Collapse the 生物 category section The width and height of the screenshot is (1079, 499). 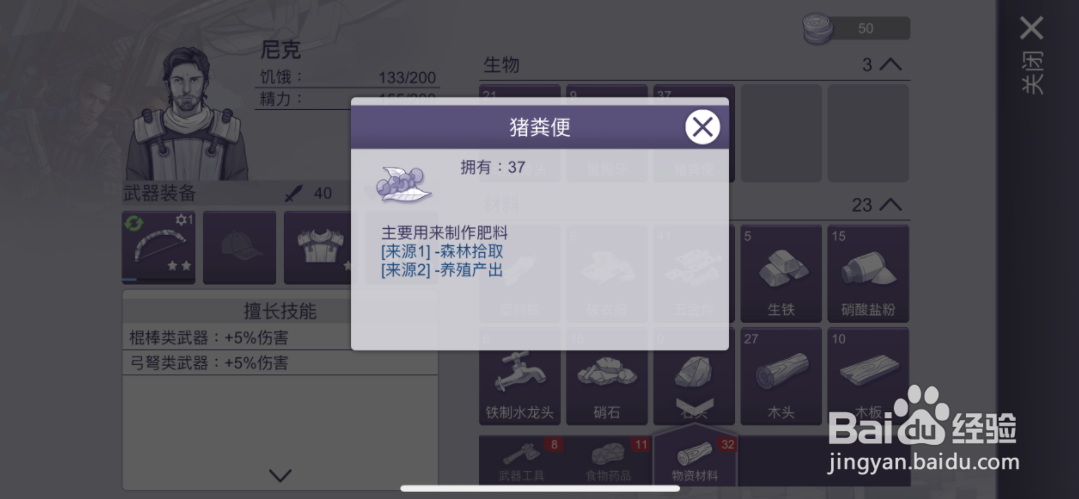click(890, 65)
